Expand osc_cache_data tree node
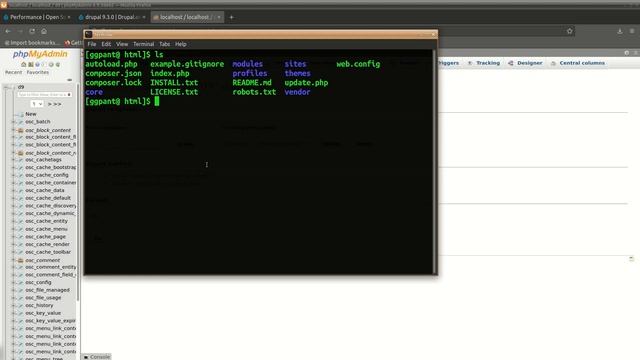 [14, 190]
